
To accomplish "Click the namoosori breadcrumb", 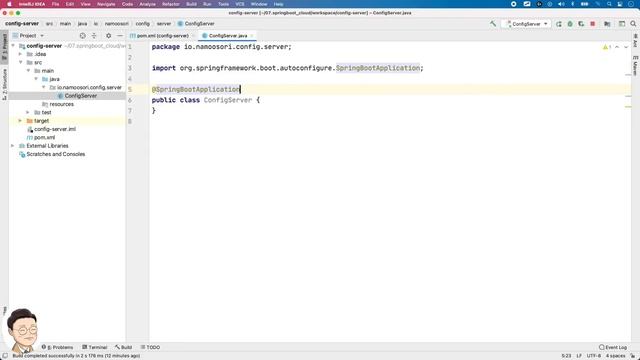I will (116, 24).
